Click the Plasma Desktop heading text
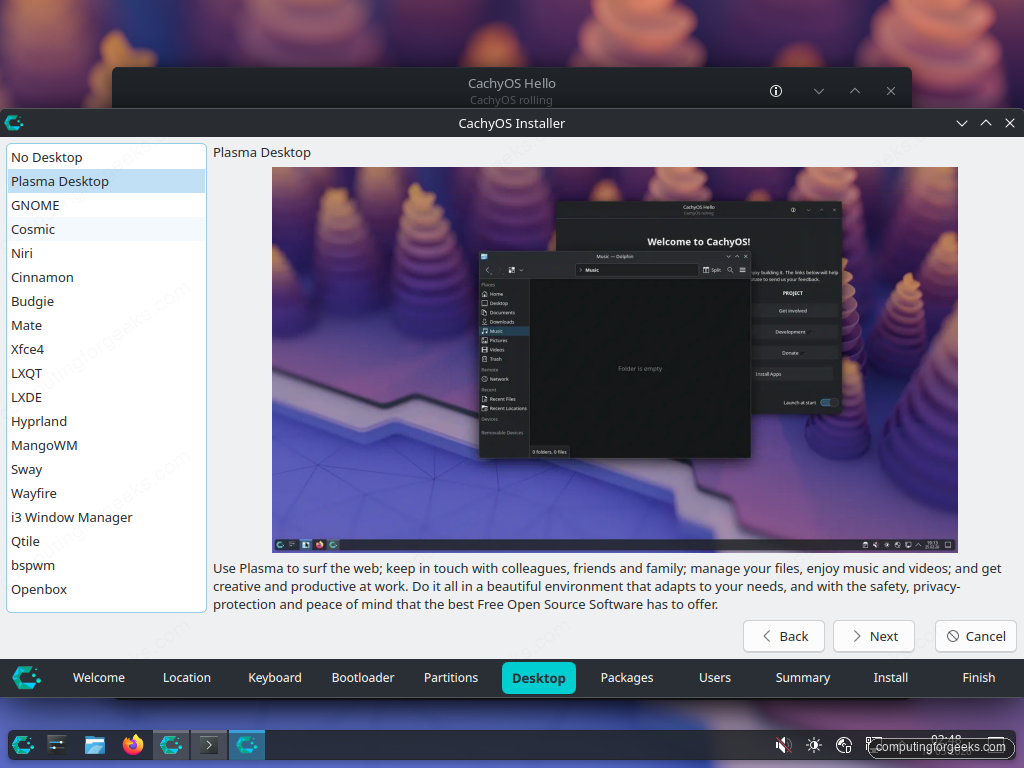 (x=262, y=153)
